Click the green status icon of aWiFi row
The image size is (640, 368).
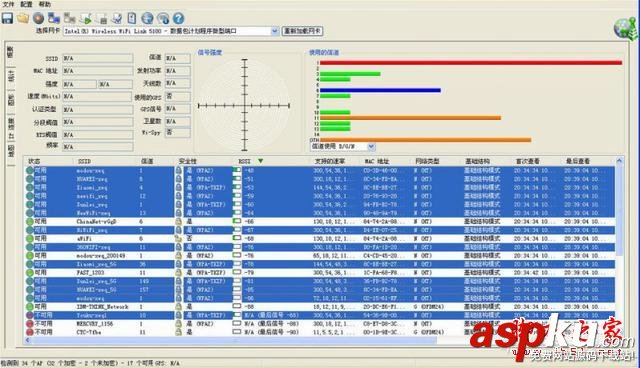pos(30,238)
